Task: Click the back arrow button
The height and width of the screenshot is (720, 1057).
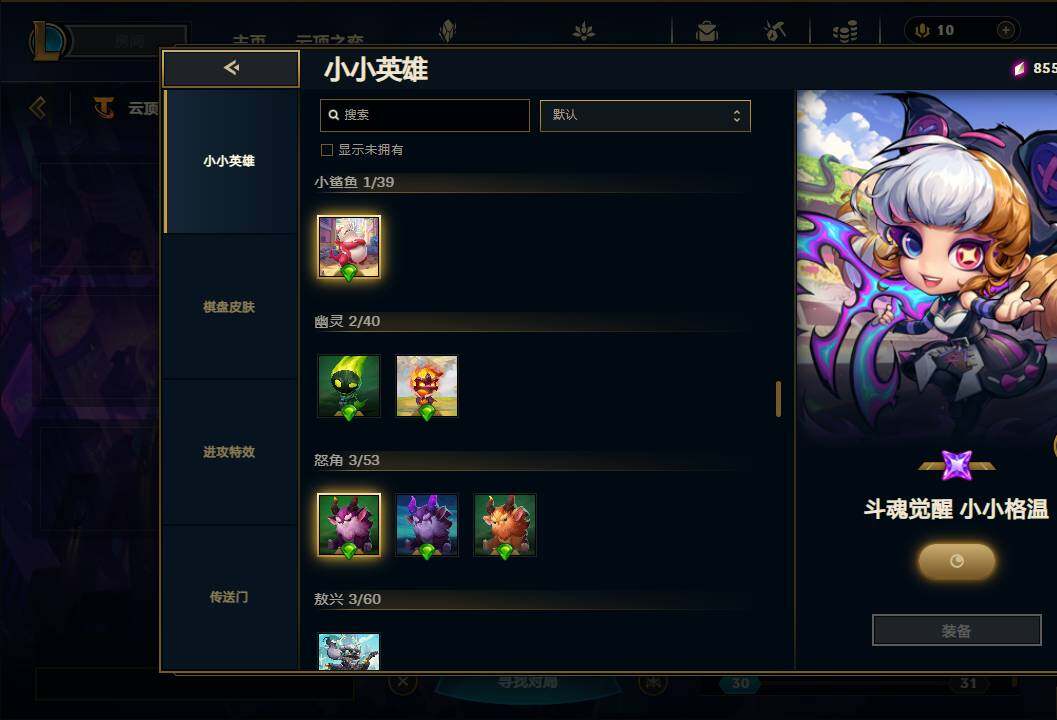Action: 231,68
